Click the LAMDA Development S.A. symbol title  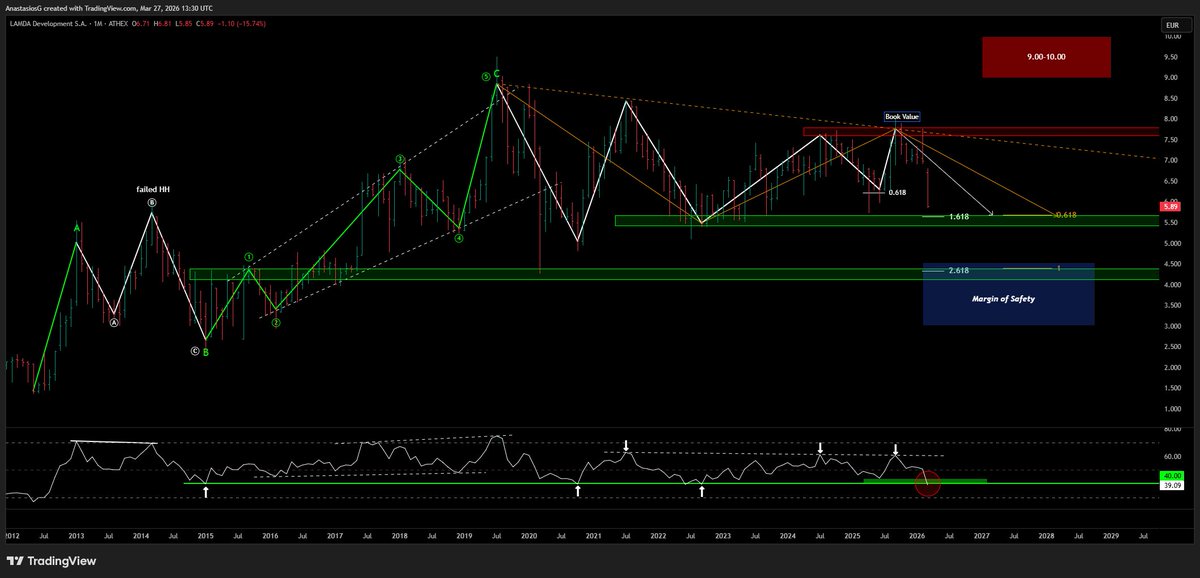point(48,24)
